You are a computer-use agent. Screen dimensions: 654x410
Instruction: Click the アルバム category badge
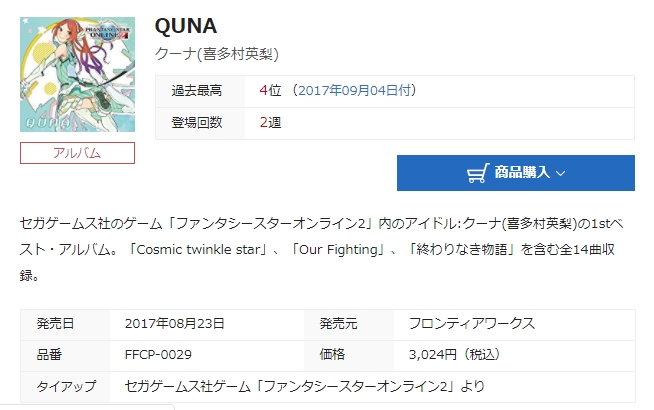pos(77,153)
